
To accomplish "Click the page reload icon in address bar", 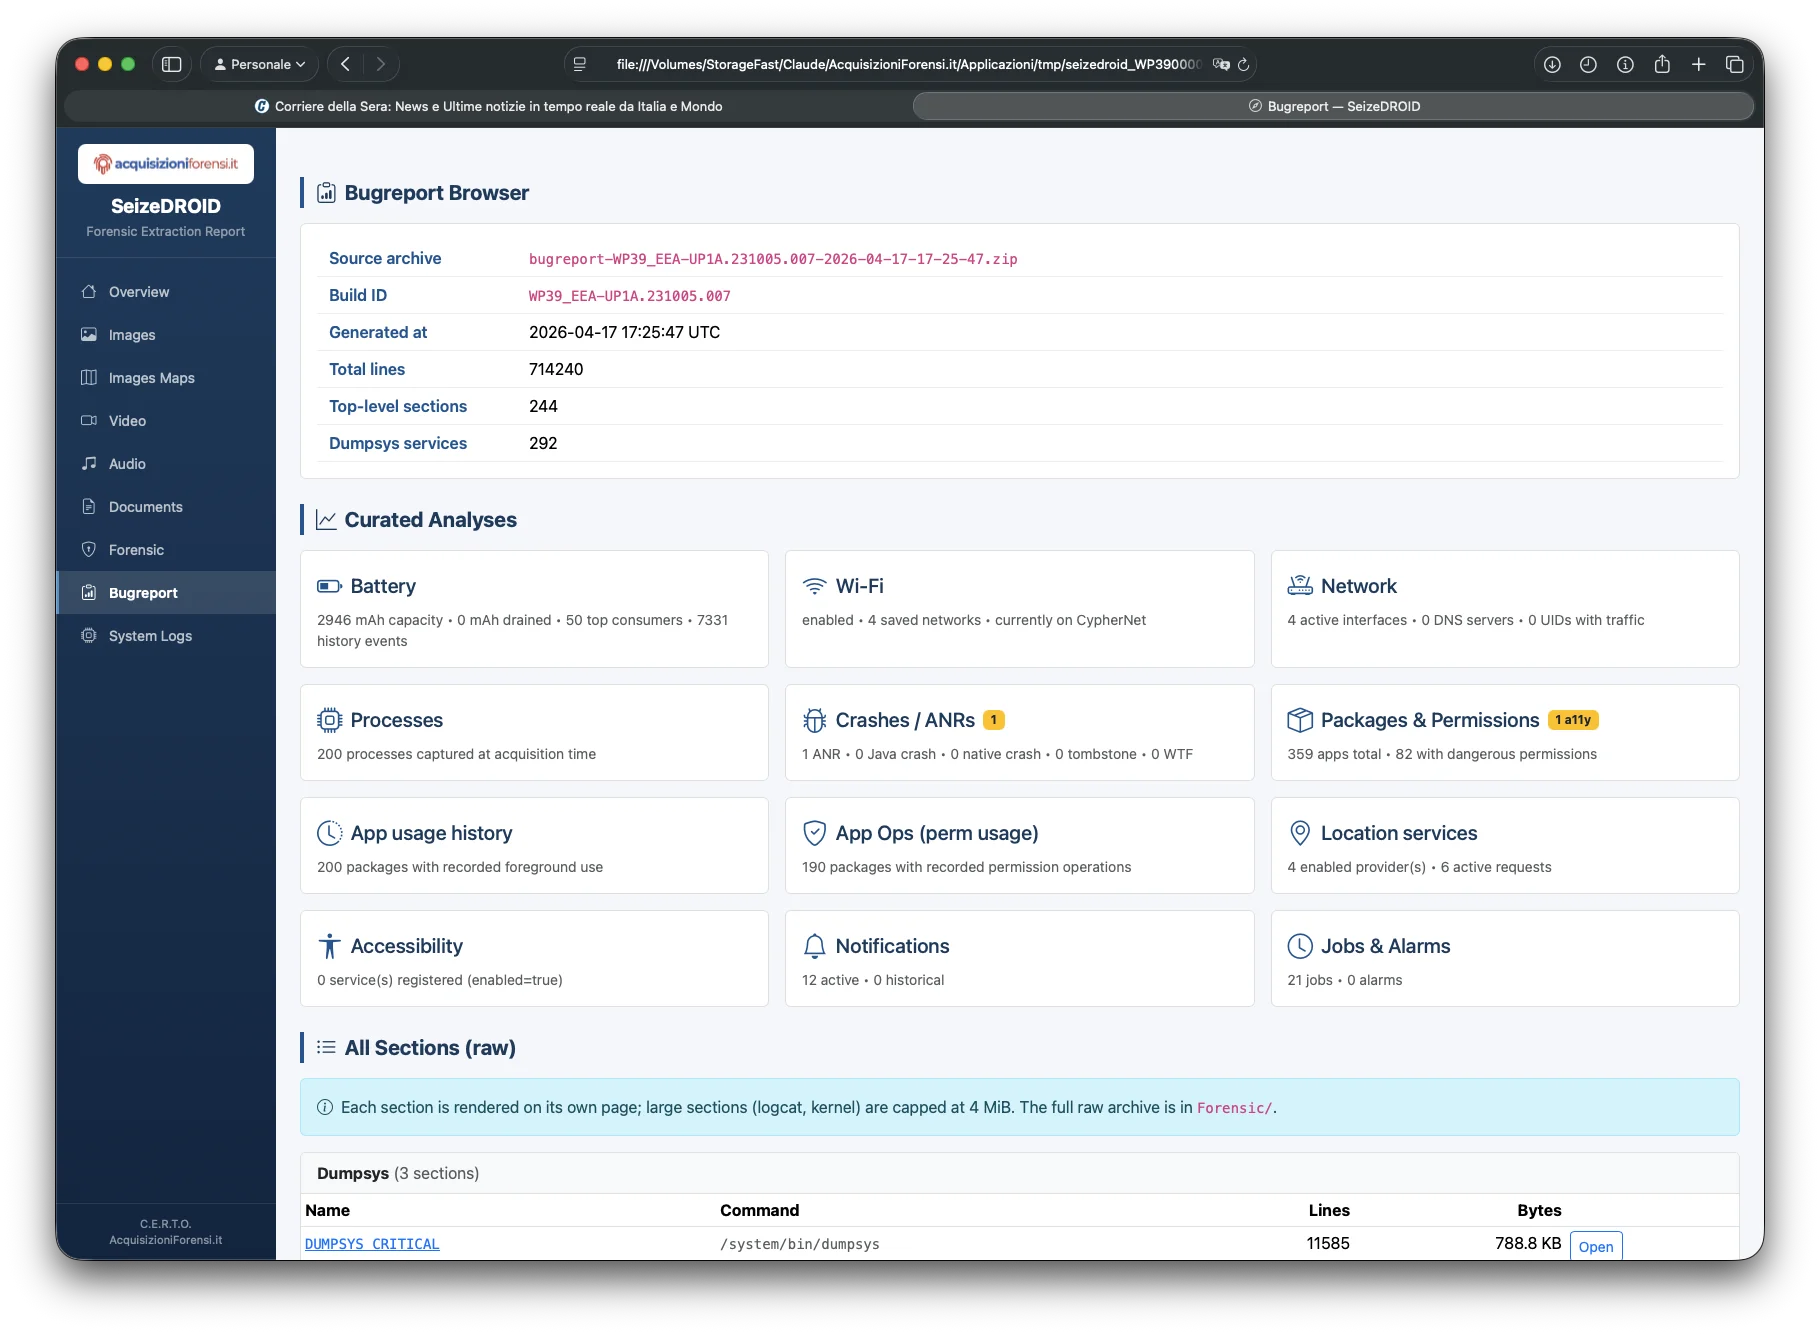I will [x=1244, y=64].
